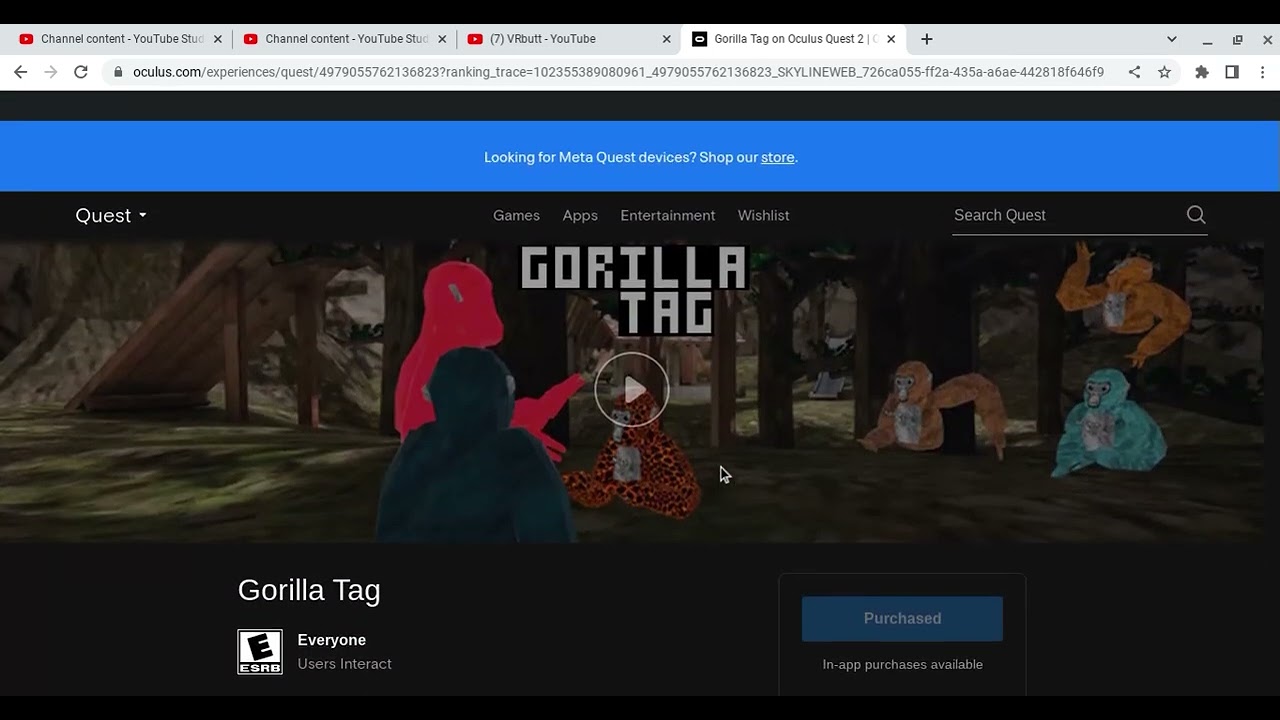Open the Extensions puzzle icon
1280x720 pixels.
coord(1202,72)
